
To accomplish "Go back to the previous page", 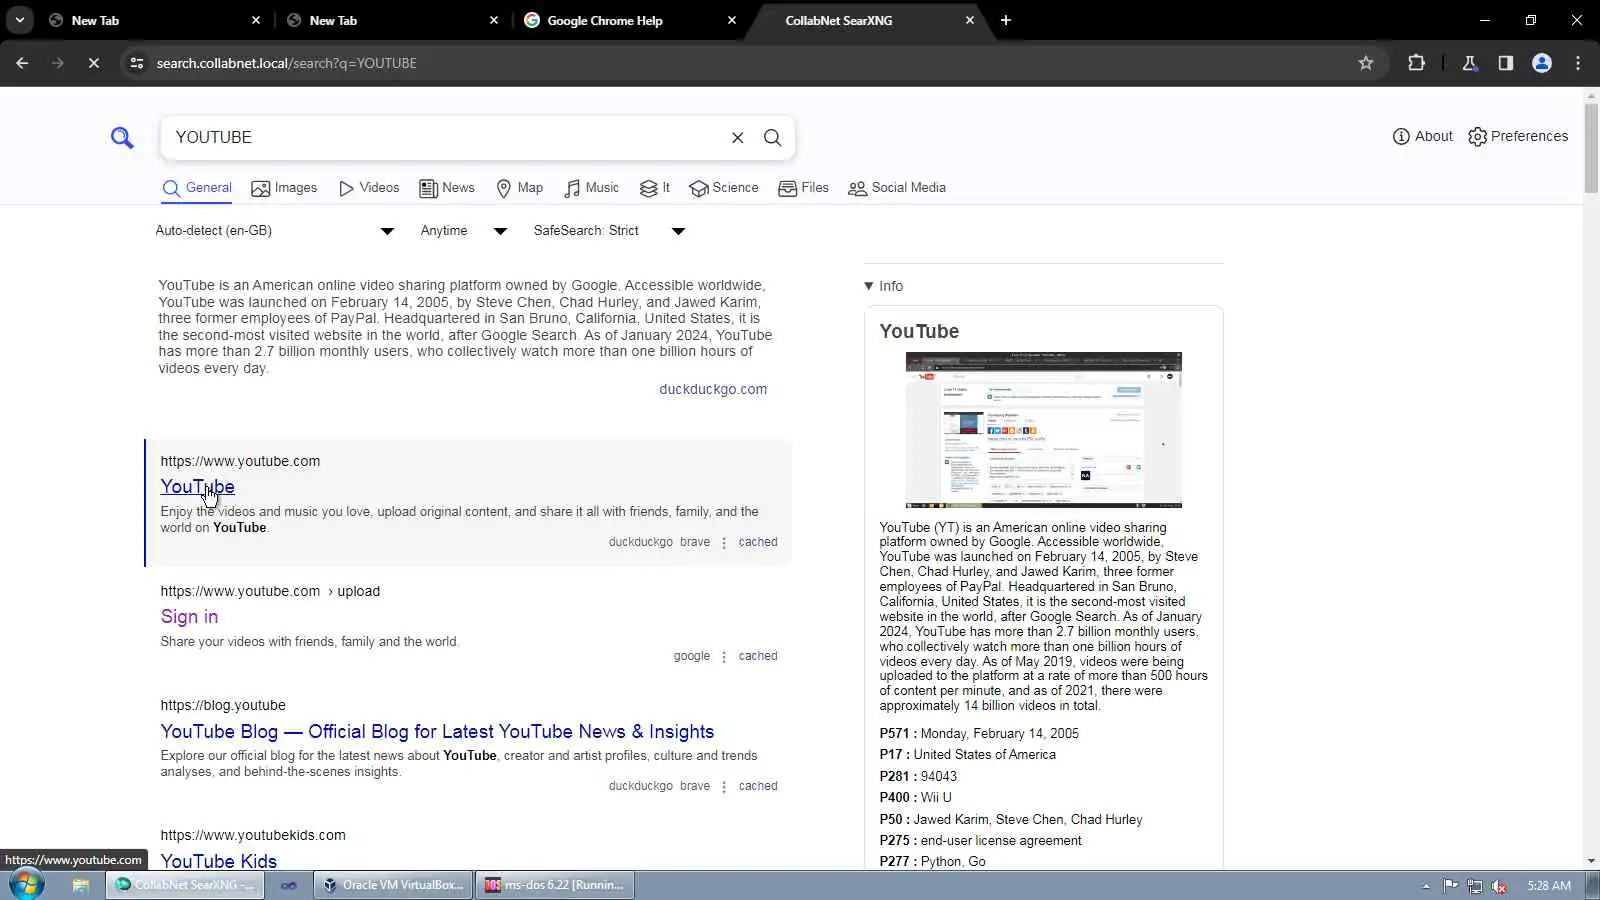I will click(x=22, y=63).
